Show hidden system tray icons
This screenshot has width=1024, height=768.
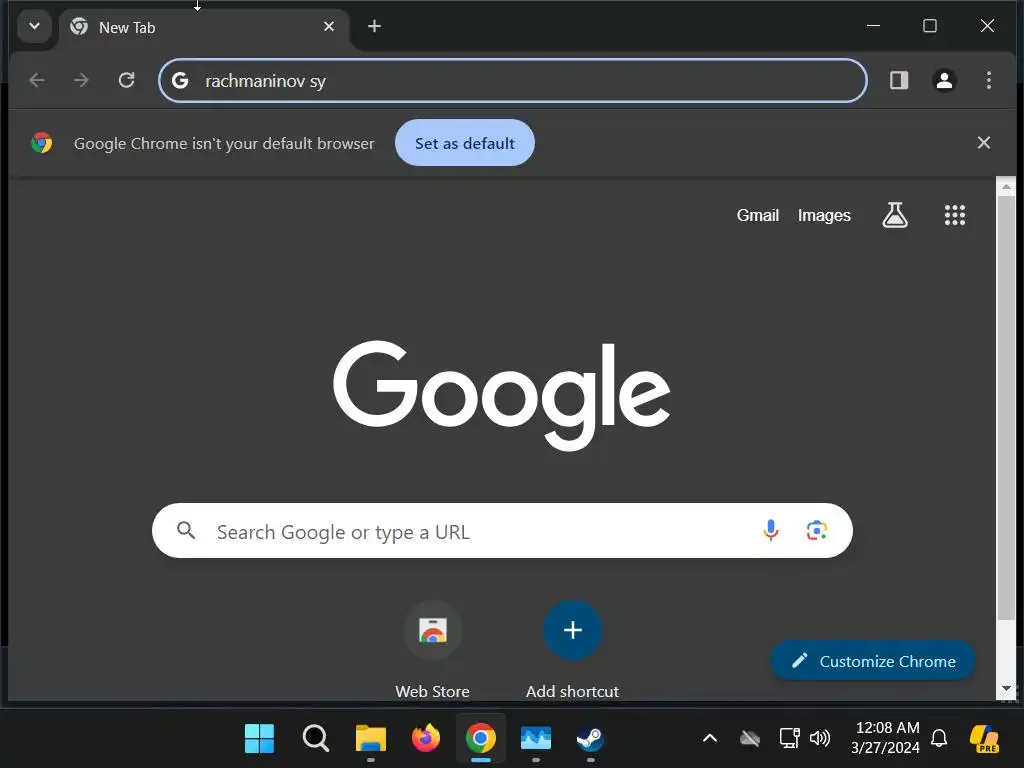tap(710, 738)
